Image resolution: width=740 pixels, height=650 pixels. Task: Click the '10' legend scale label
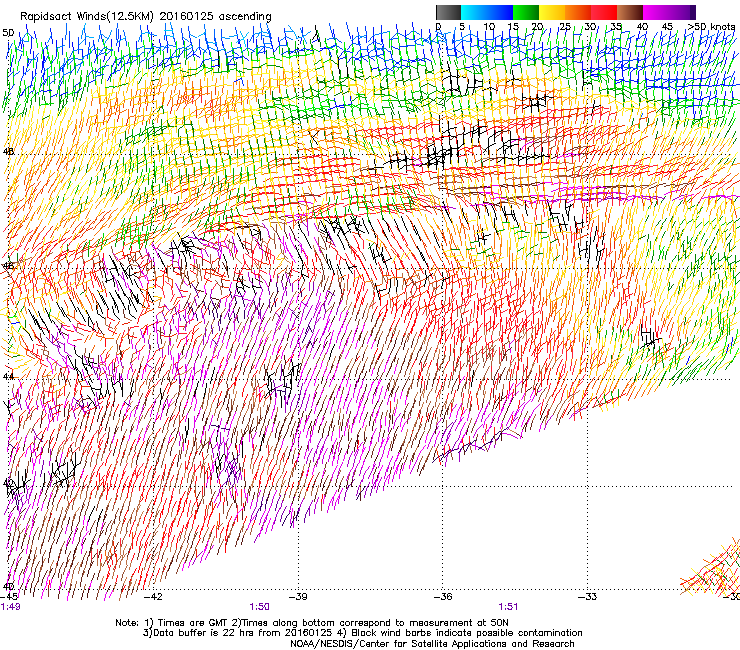(489, 26)
